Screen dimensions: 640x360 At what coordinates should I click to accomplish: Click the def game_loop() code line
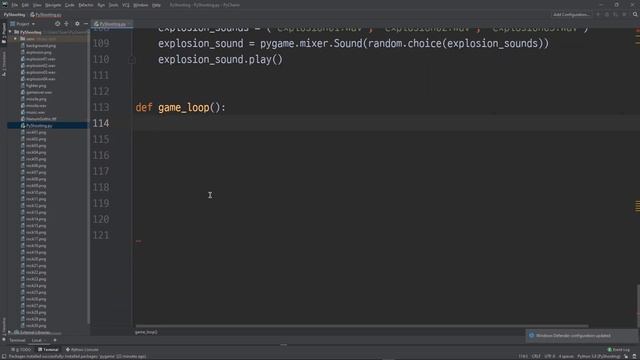[x=180, y=107]
